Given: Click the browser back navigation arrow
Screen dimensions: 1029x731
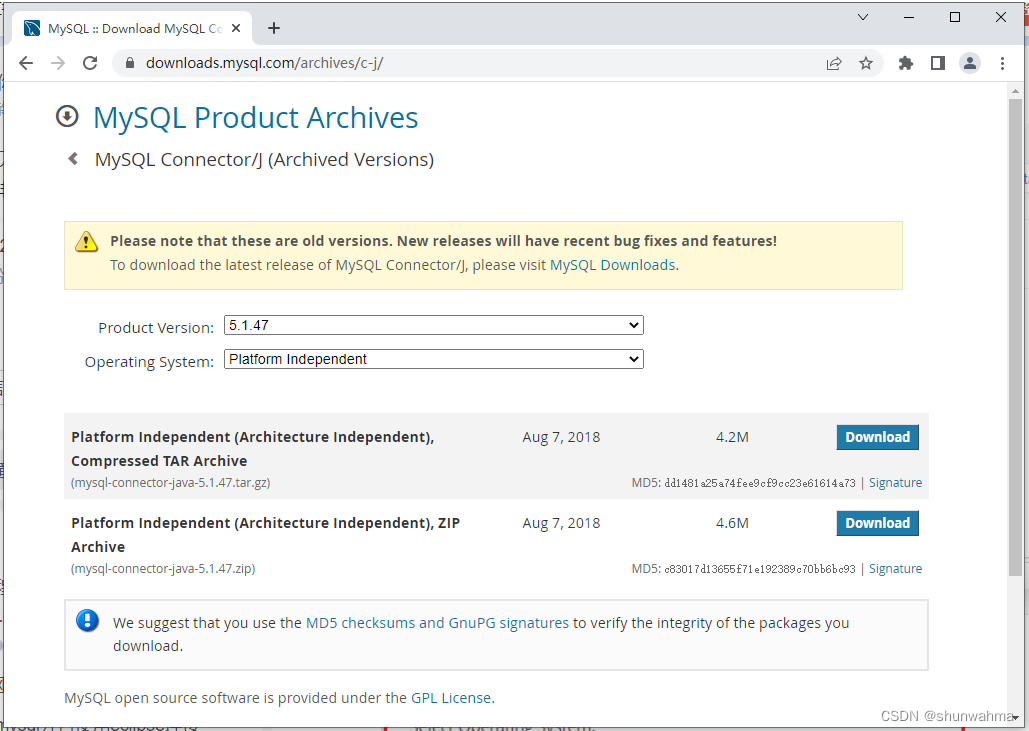Looking at the screenshot, I should point(26,62).
